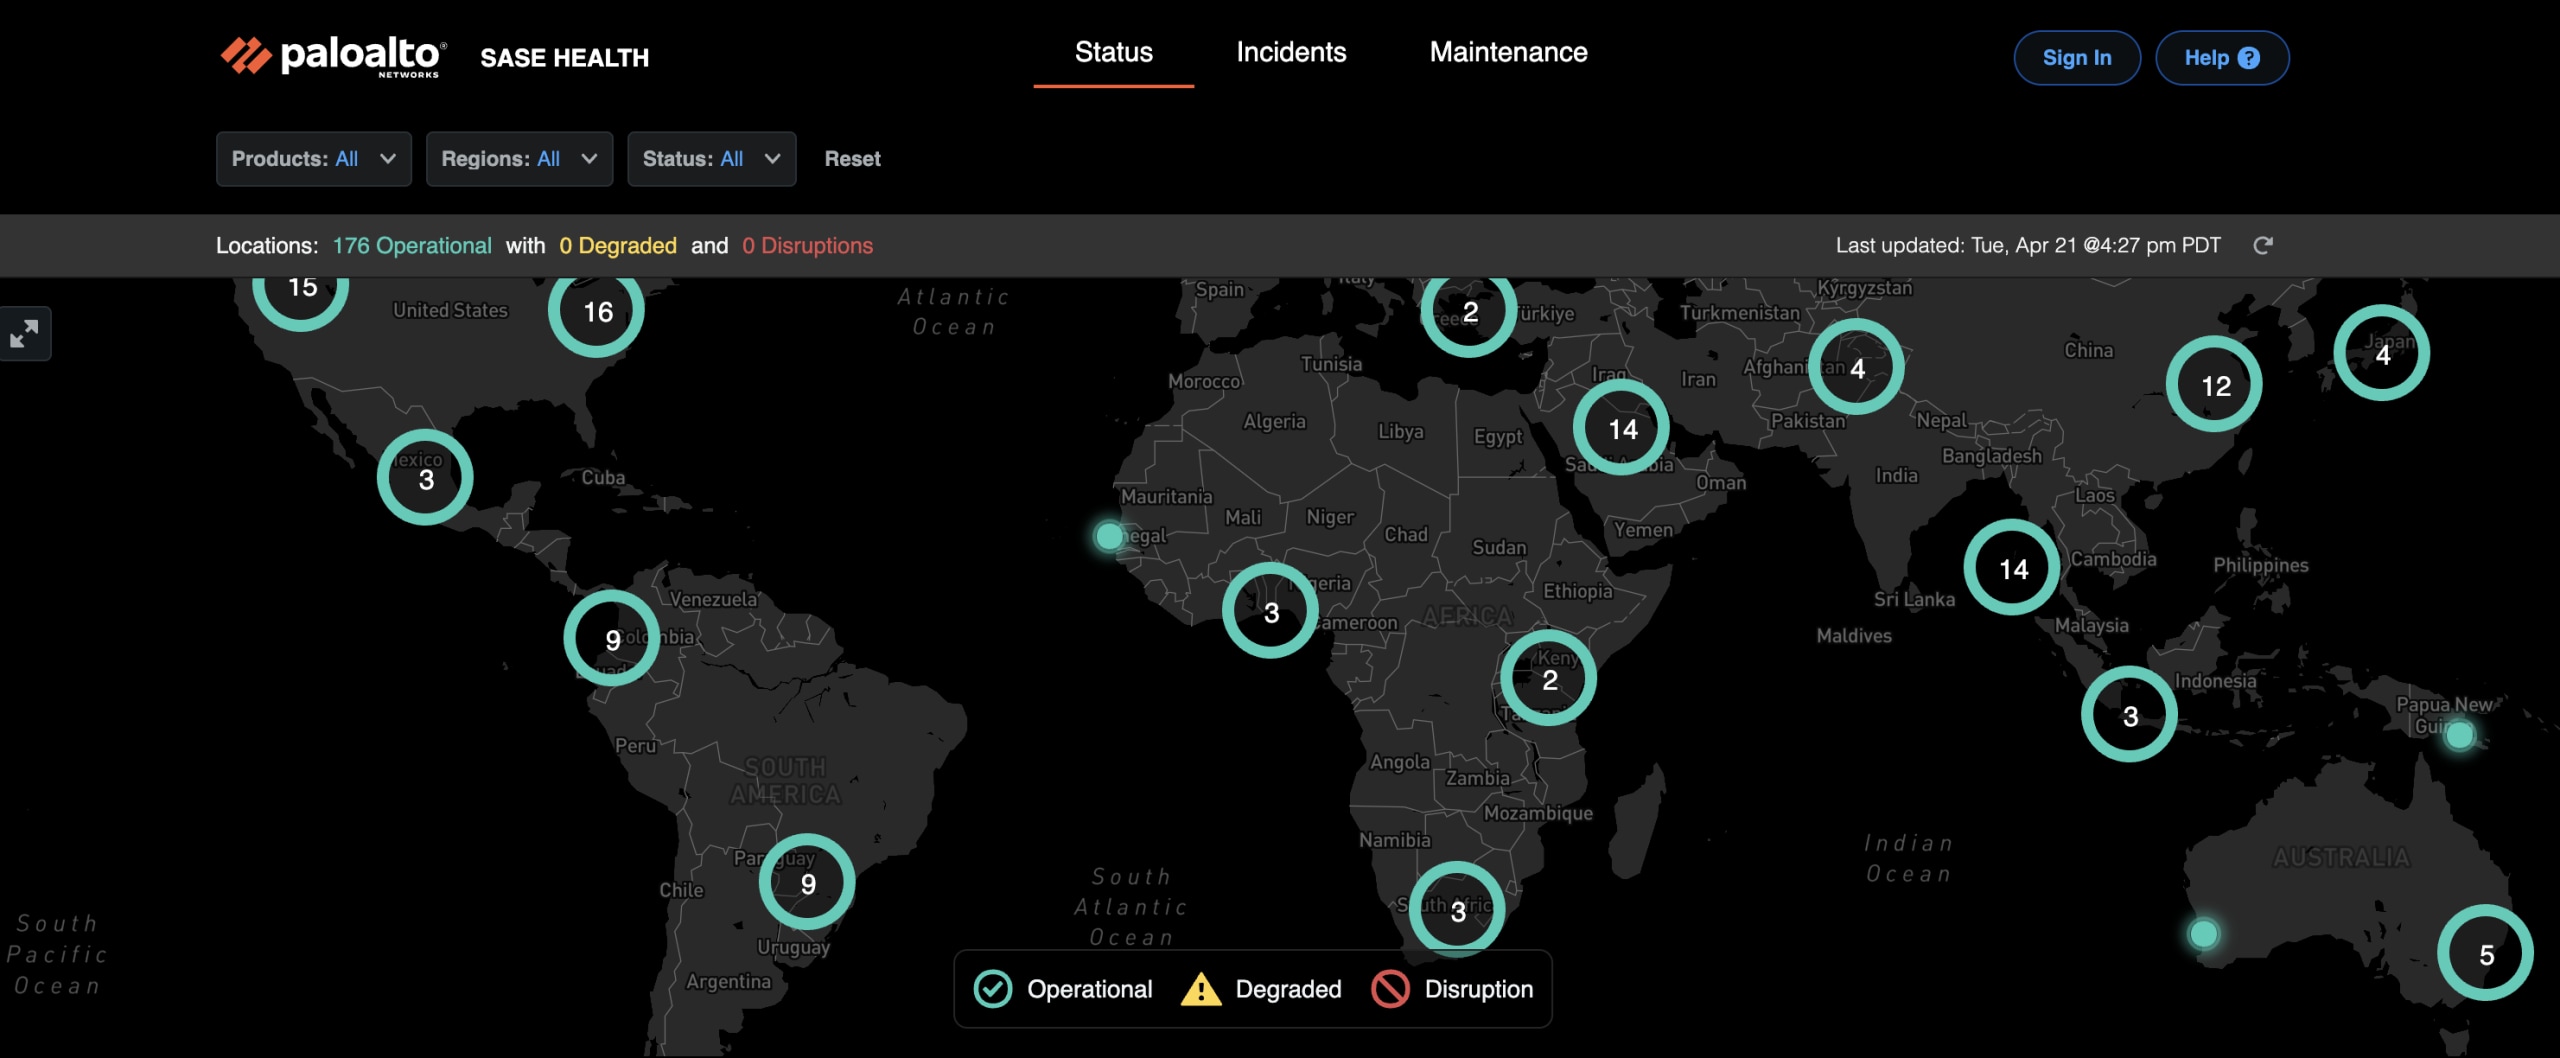Expand the Regions filter dropdown
The width and height of the screenshot is (2560, 1058).
519,159
